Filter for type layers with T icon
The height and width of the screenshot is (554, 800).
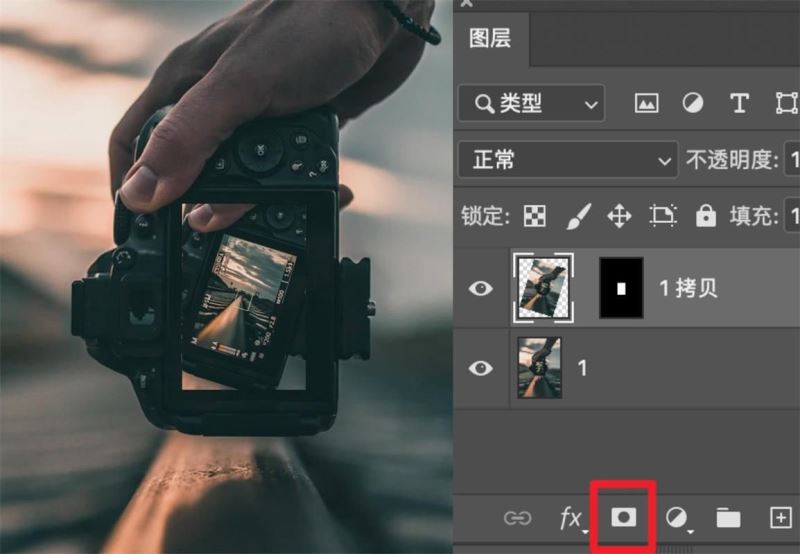click(x=739, y=103)
